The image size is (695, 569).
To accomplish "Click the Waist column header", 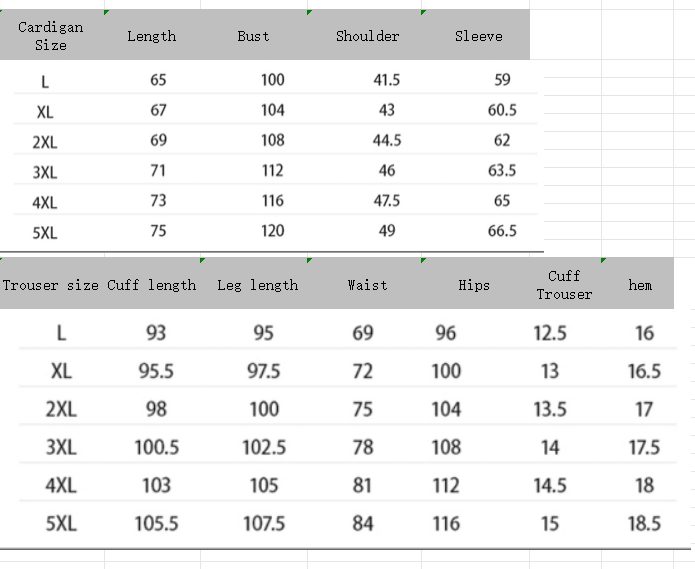I will pyautogui.click(x=367, y=285).
